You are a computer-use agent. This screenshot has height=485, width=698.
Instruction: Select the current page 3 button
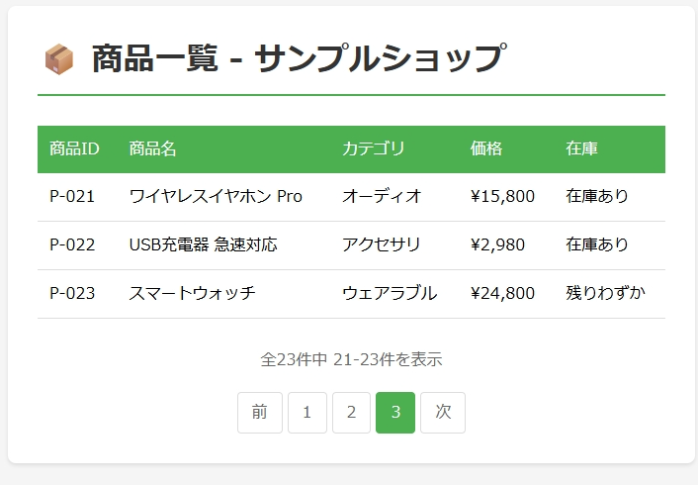[395, 412]
